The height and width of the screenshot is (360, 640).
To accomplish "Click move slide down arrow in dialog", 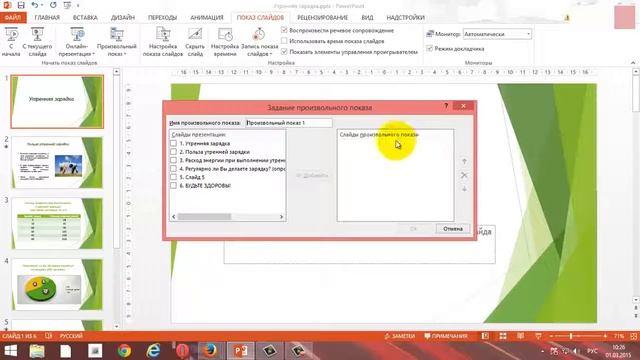I will [x=464, y=189].
